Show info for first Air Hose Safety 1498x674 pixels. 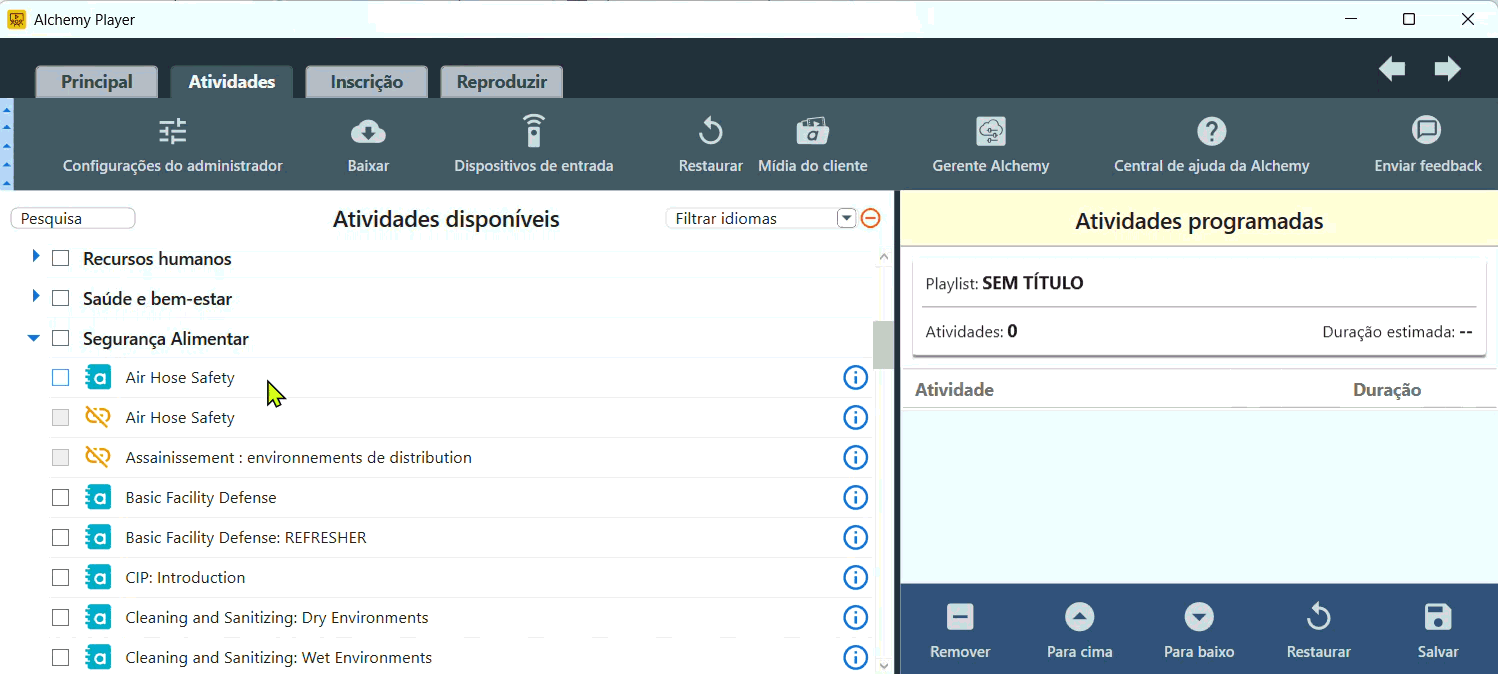click(855, 377)
